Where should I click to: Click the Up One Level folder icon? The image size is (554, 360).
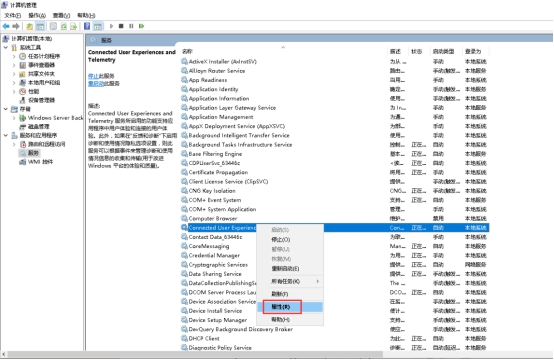tap(29, 26)
